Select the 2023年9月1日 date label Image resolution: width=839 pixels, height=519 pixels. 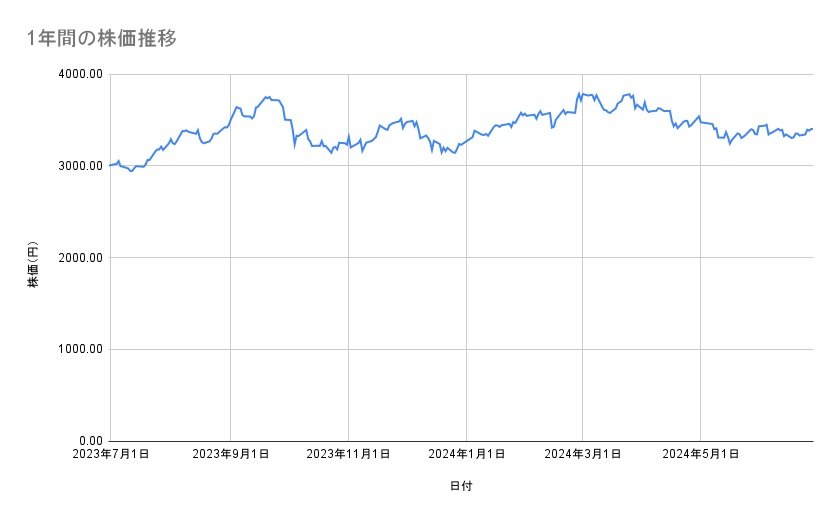(231, 455)
